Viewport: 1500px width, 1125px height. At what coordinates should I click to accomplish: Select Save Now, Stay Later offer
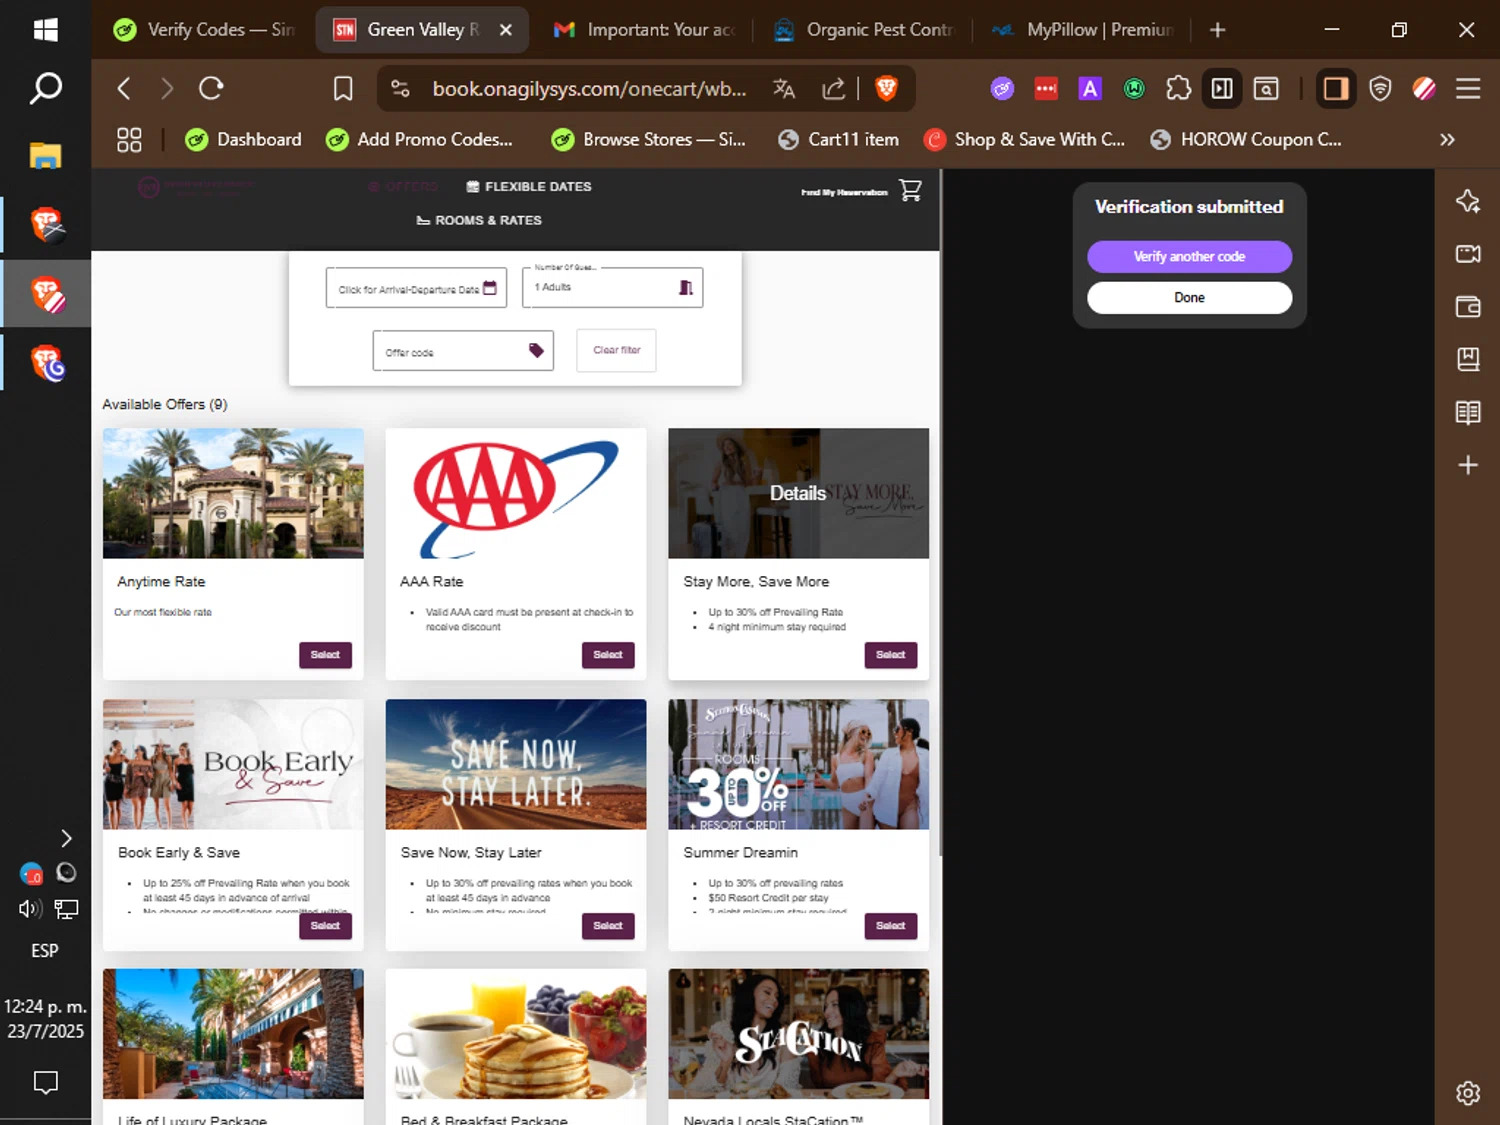coord(608,926)
